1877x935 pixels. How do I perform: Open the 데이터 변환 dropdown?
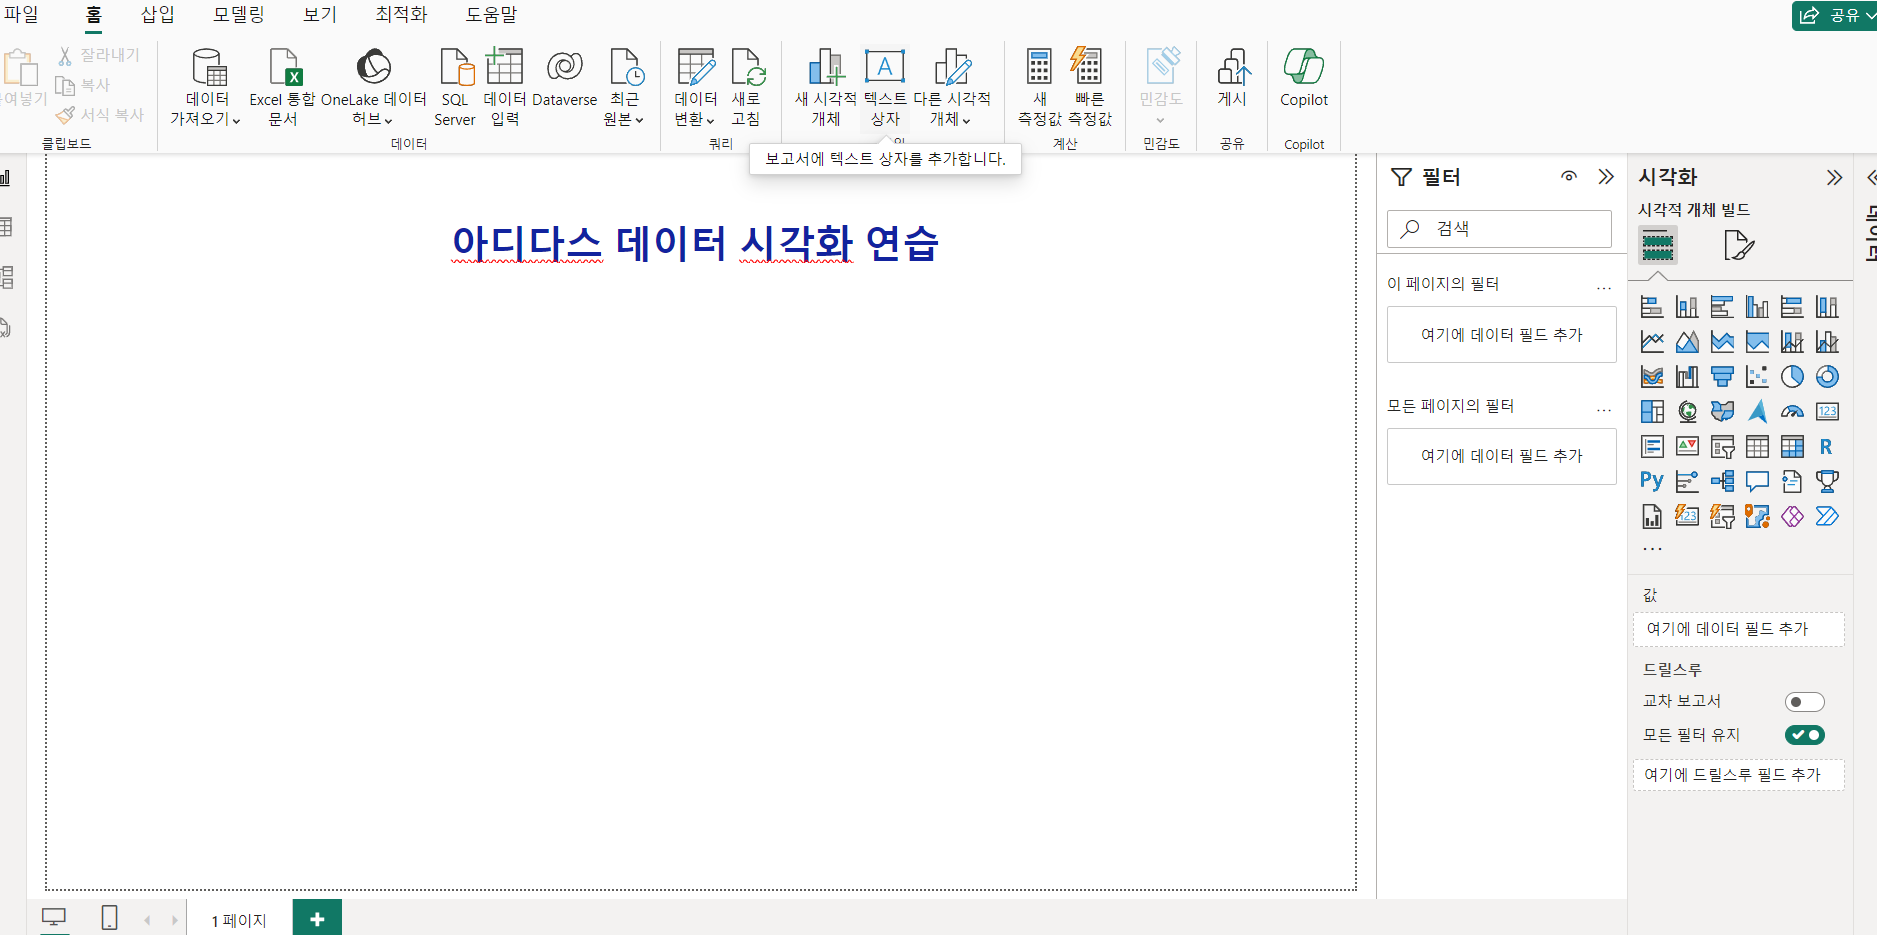[695, 88]
